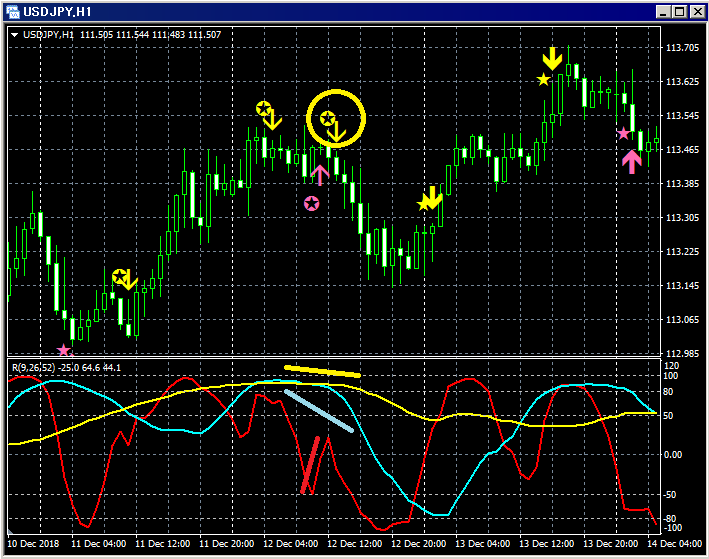Maximize the USDJPY,H1 chart window

click(679, 12)
